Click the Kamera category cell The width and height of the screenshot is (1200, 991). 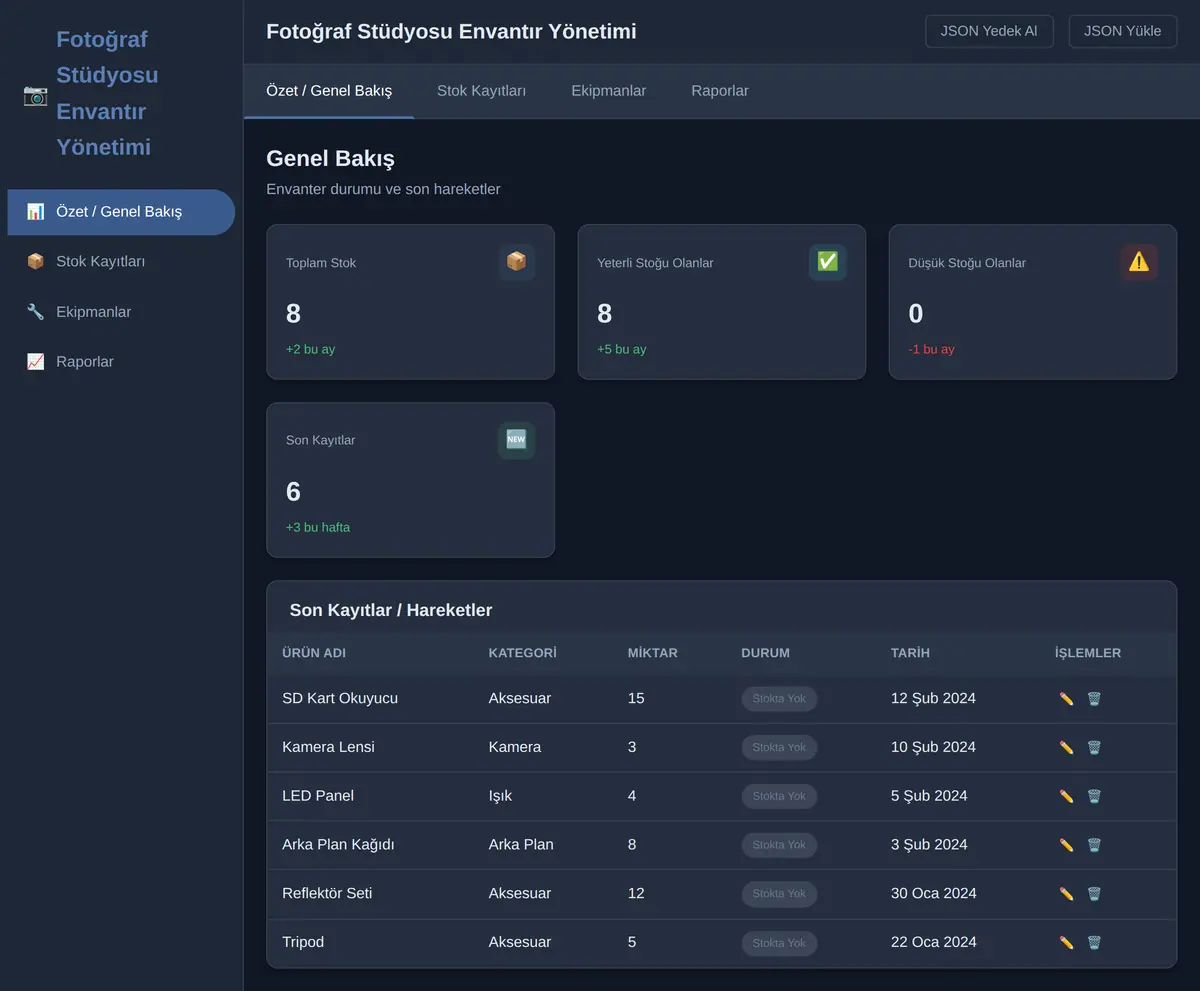pos(515,747)
